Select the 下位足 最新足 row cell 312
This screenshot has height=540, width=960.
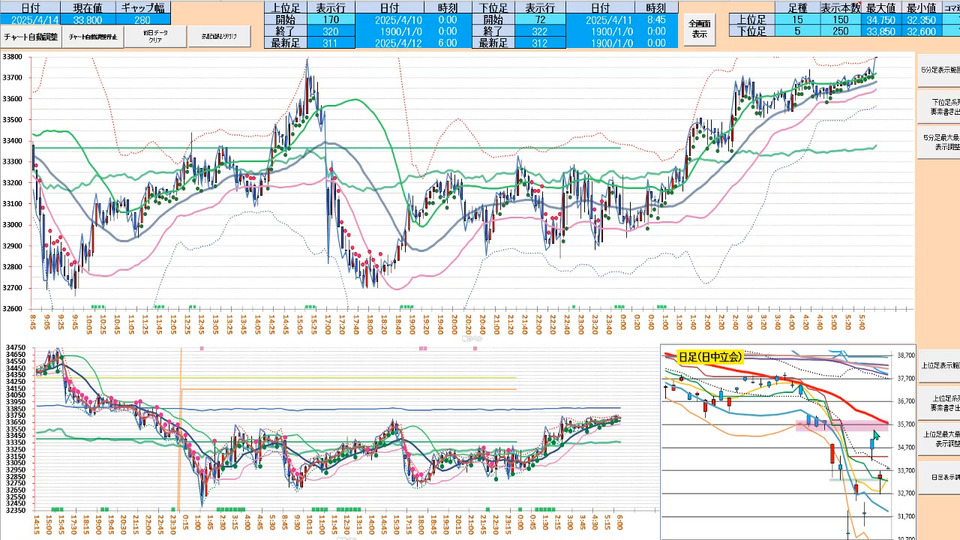539,43
